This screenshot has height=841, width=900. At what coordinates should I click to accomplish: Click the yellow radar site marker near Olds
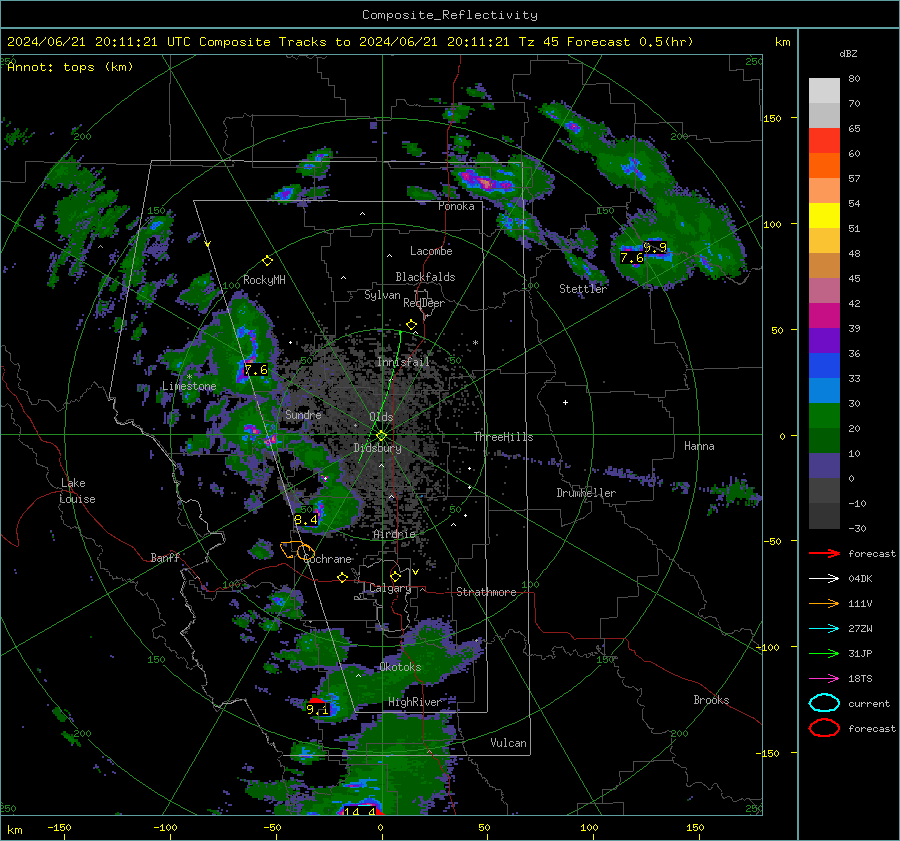pos(382,435)
